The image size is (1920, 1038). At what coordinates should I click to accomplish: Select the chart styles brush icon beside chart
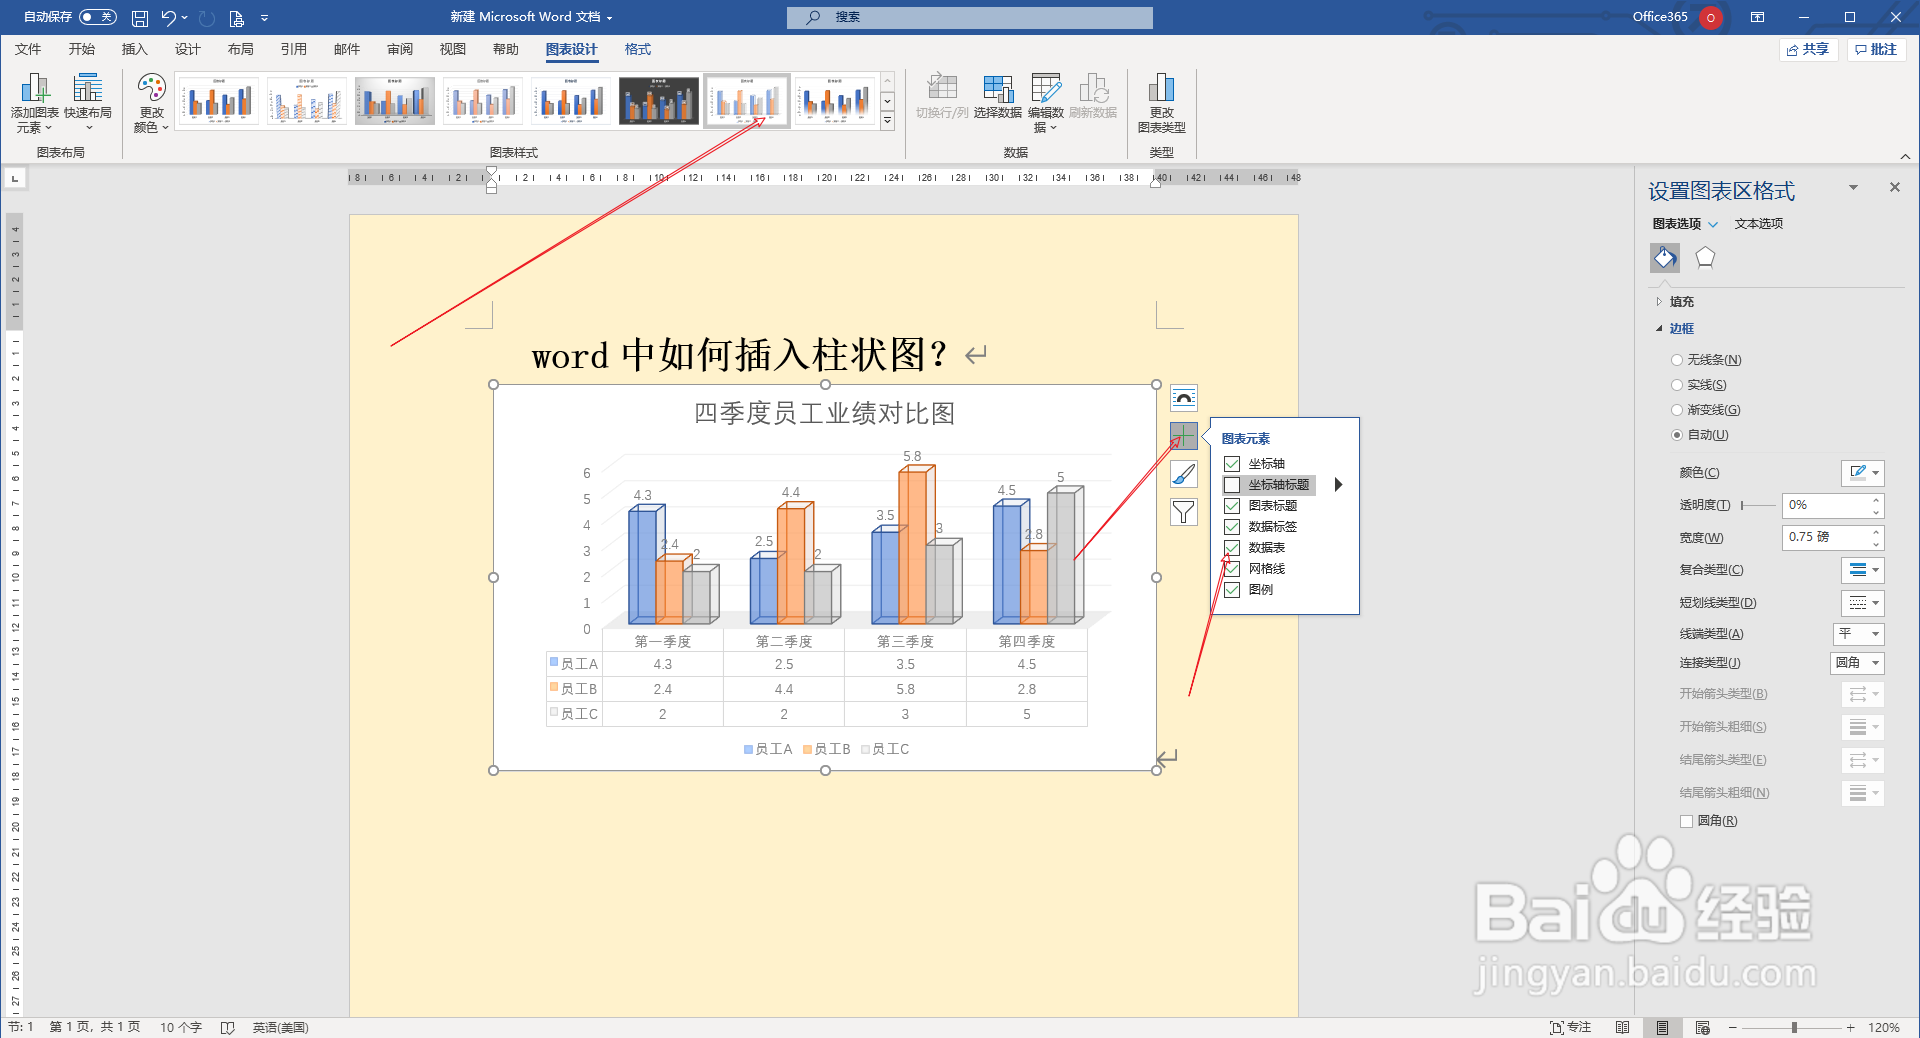[x=1183, y=474]
